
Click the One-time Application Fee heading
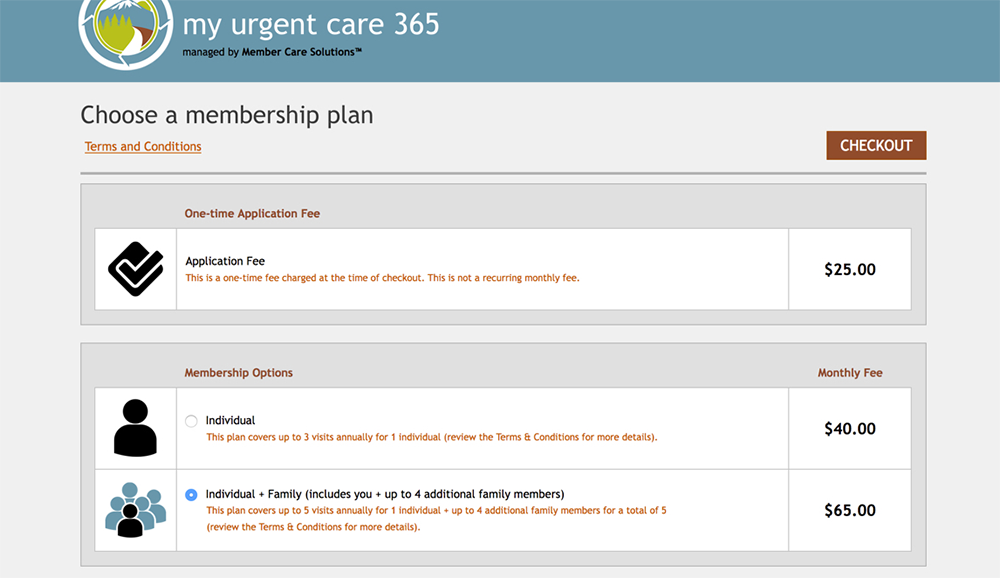coord(252,213)
